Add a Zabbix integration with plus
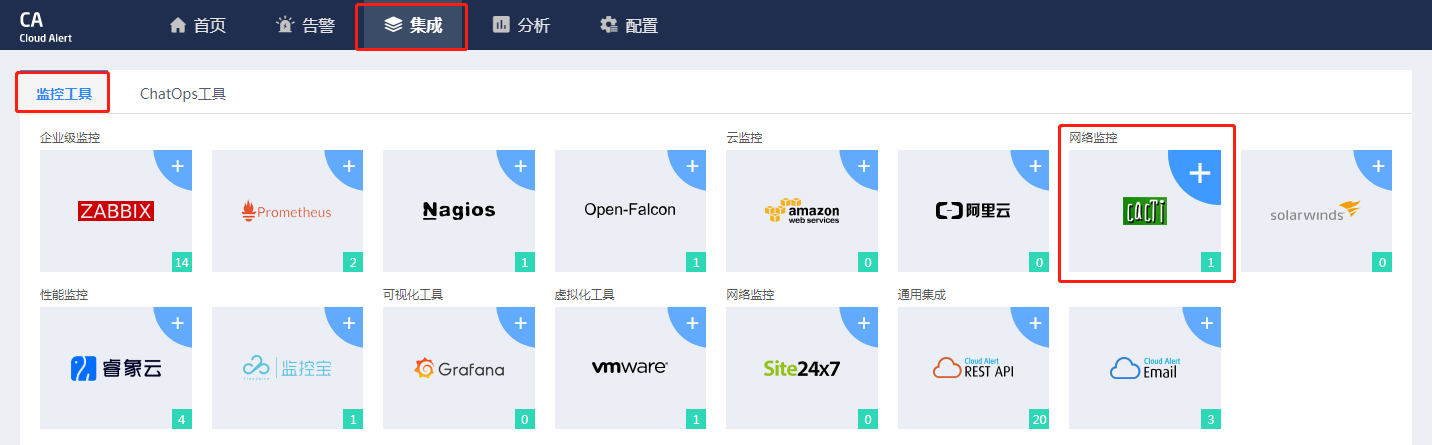The image size is (1432, 445). 177,166
